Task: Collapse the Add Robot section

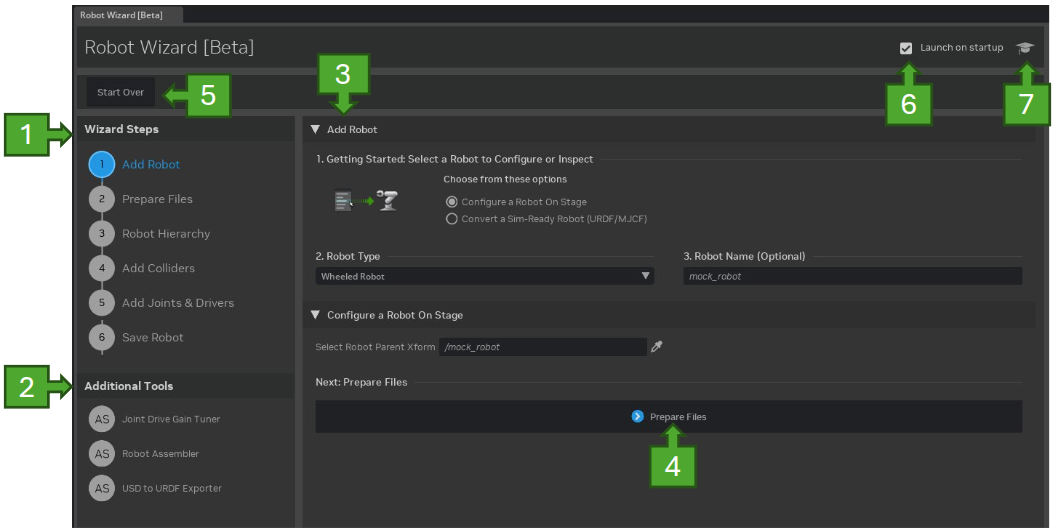Action: (x=315, y=130)
